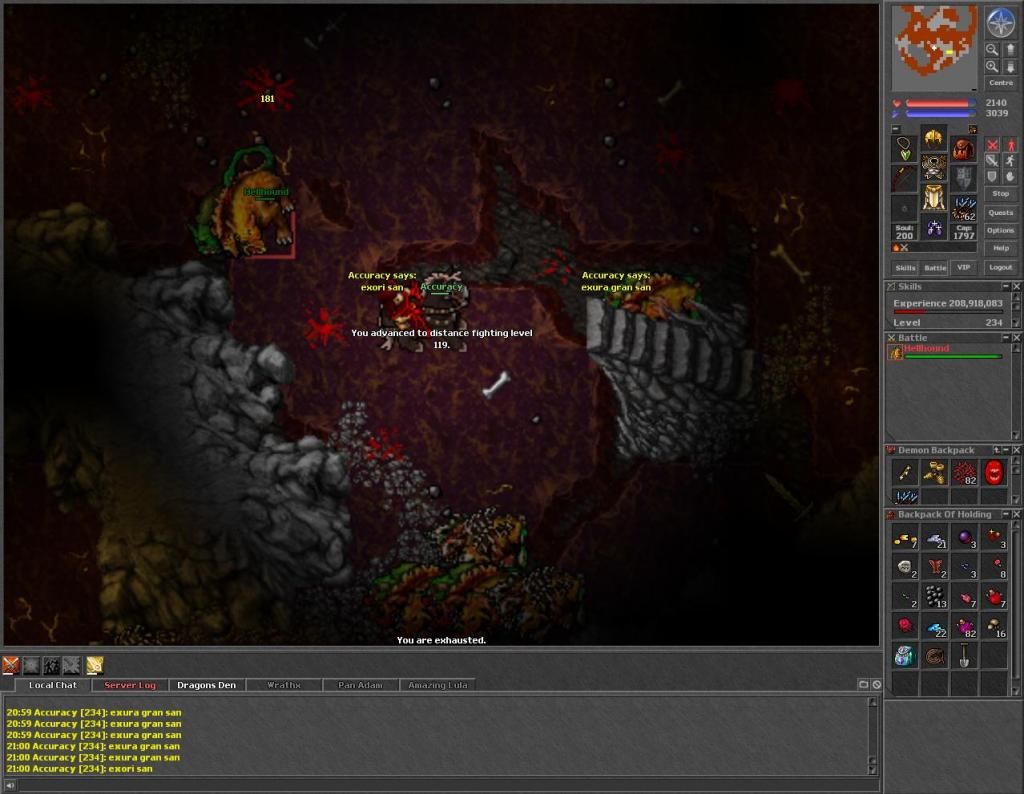The image size is (1024, 794).
Task: Minimize the Skills window
Action: (1006, 287)
